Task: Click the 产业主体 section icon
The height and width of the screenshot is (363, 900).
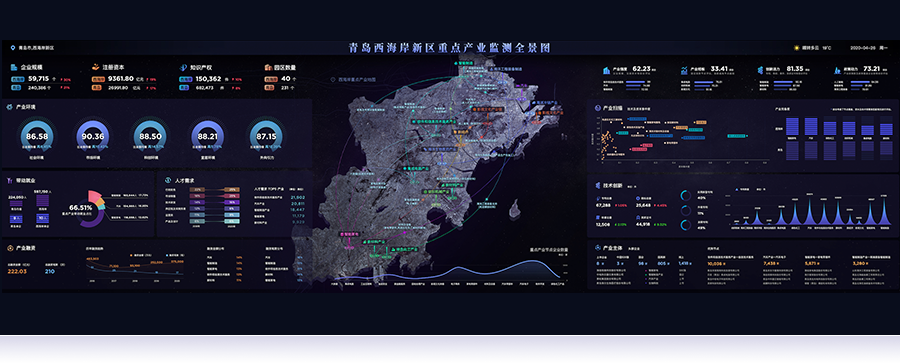Action: 598,248
